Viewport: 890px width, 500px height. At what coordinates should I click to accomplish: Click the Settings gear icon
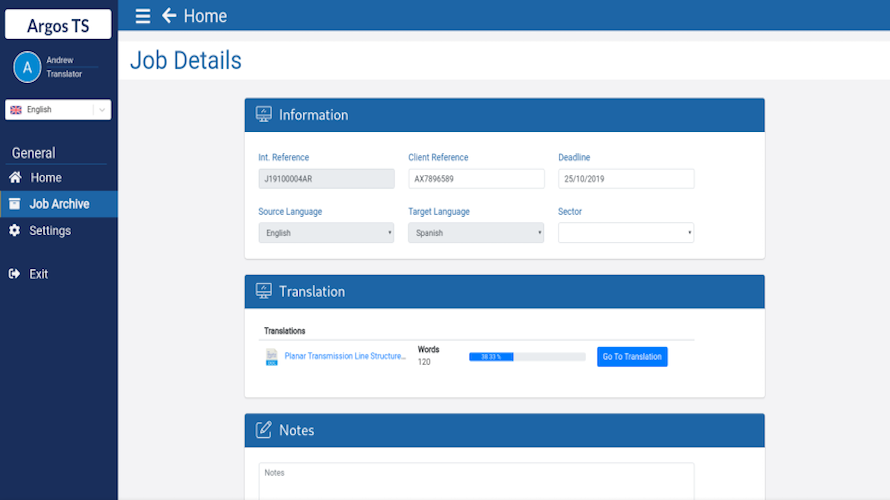[x=14, y=230]
